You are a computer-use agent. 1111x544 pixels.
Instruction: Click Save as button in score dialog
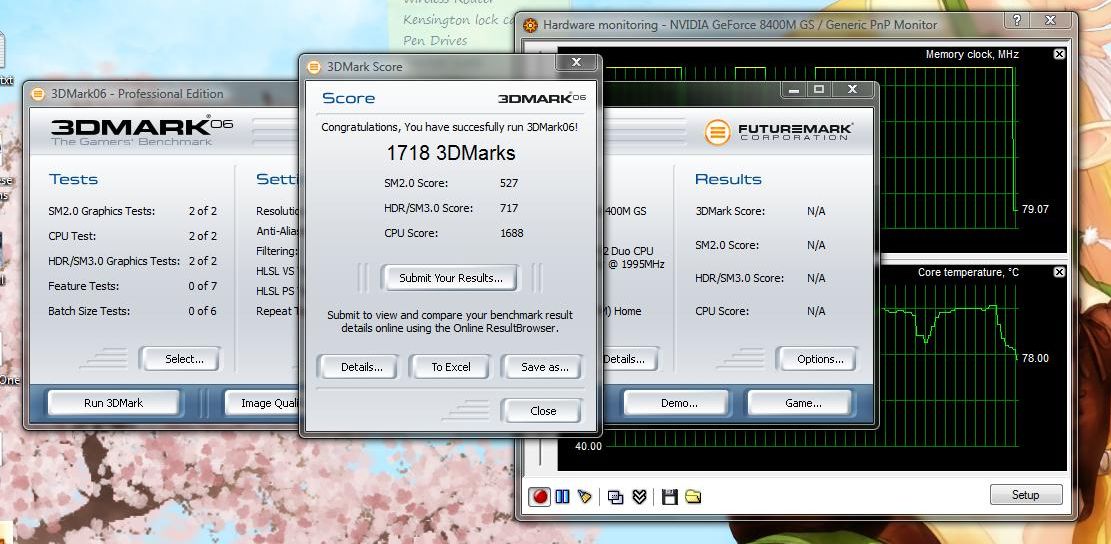click(x=544, y=368)
